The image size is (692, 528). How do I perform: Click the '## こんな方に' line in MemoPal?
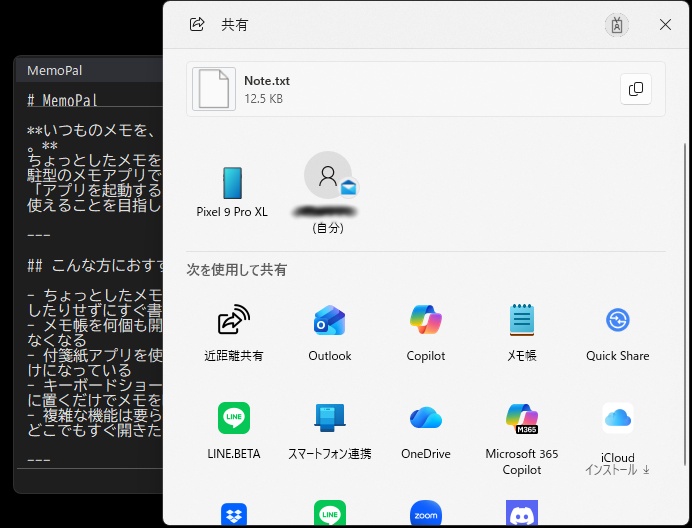95,265
